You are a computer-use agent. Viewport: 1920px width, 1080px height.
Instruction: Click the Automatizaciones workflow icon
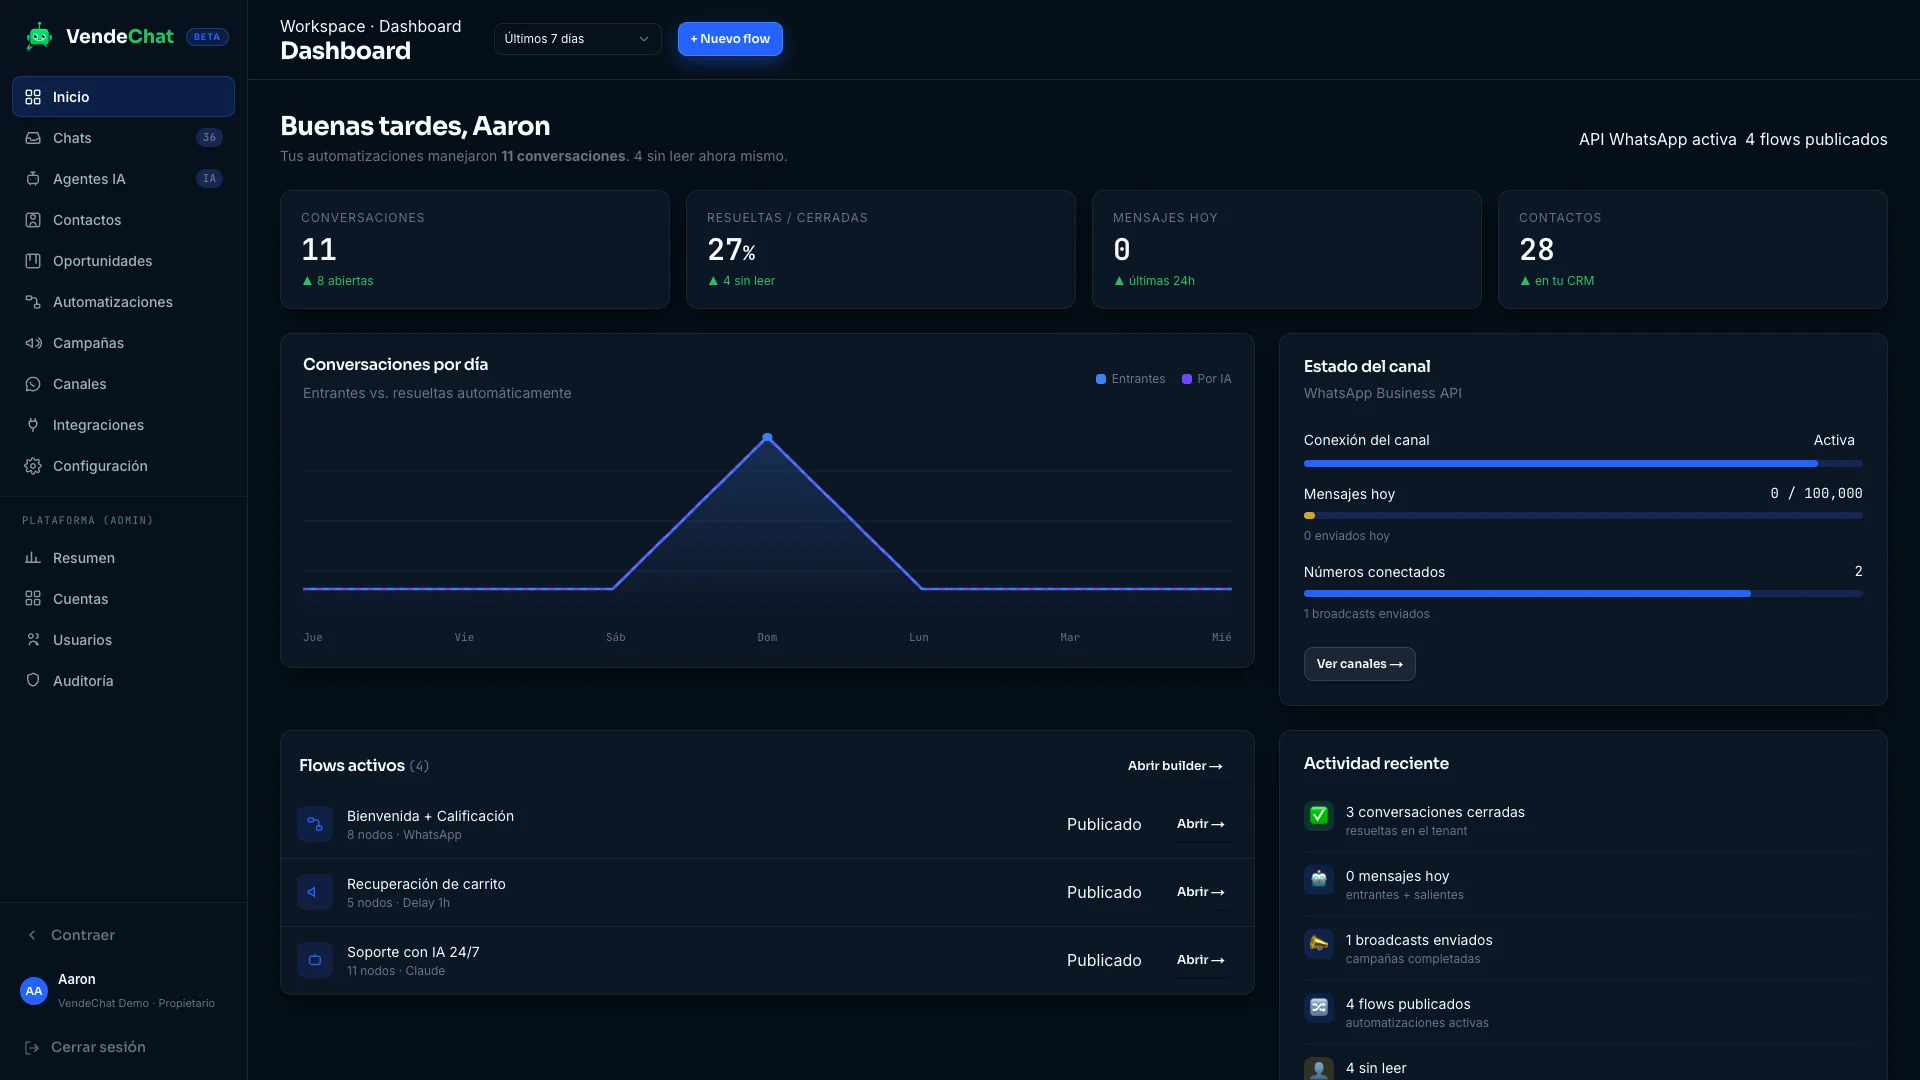(x=33, y=302)
